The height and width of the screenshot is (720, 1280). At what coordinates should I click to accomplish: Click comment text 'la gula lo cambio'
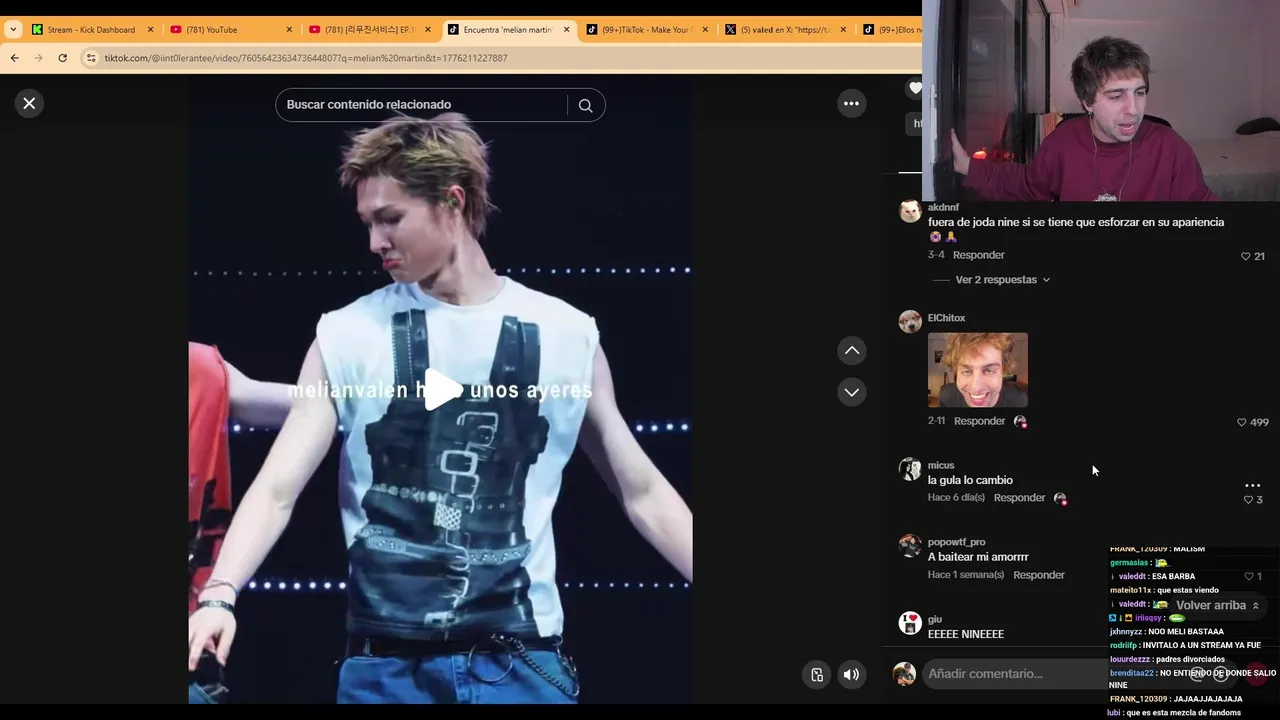pos(970,481)
